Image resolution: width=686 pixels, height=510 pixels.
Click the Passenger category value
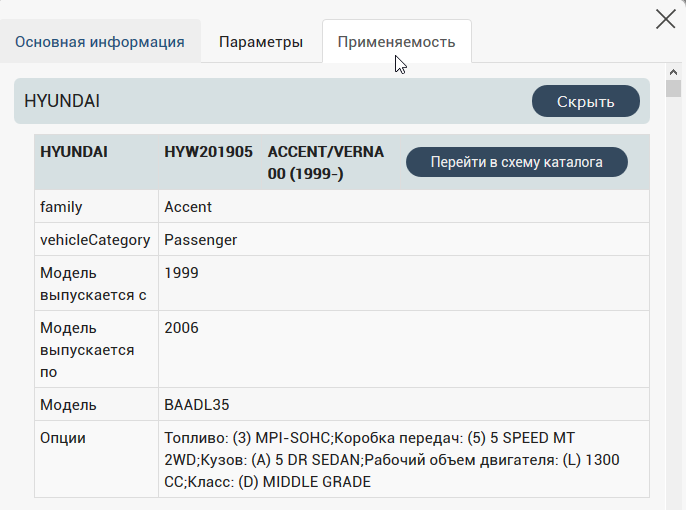point(200,240)
